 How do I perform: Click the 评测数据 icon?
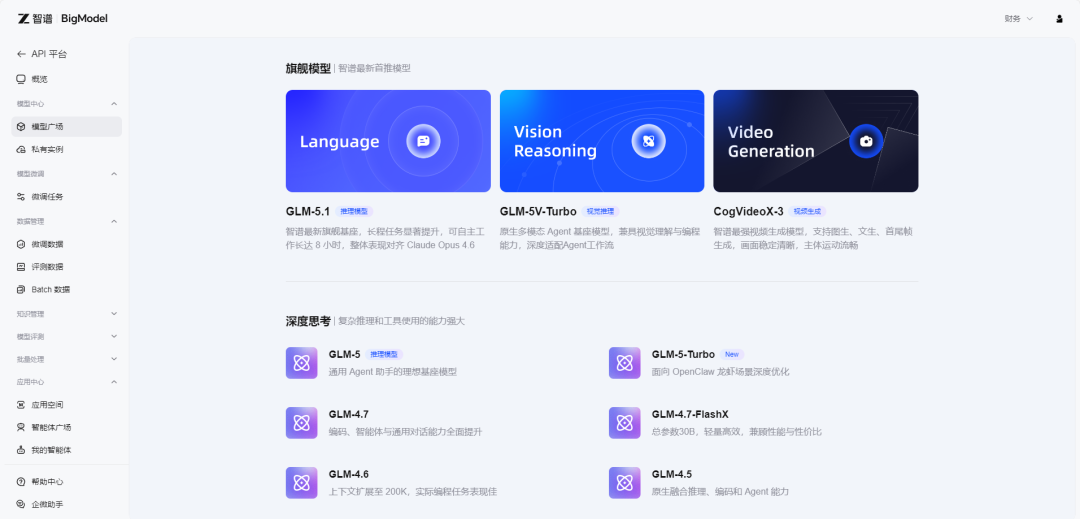click(x=21, y=266)
